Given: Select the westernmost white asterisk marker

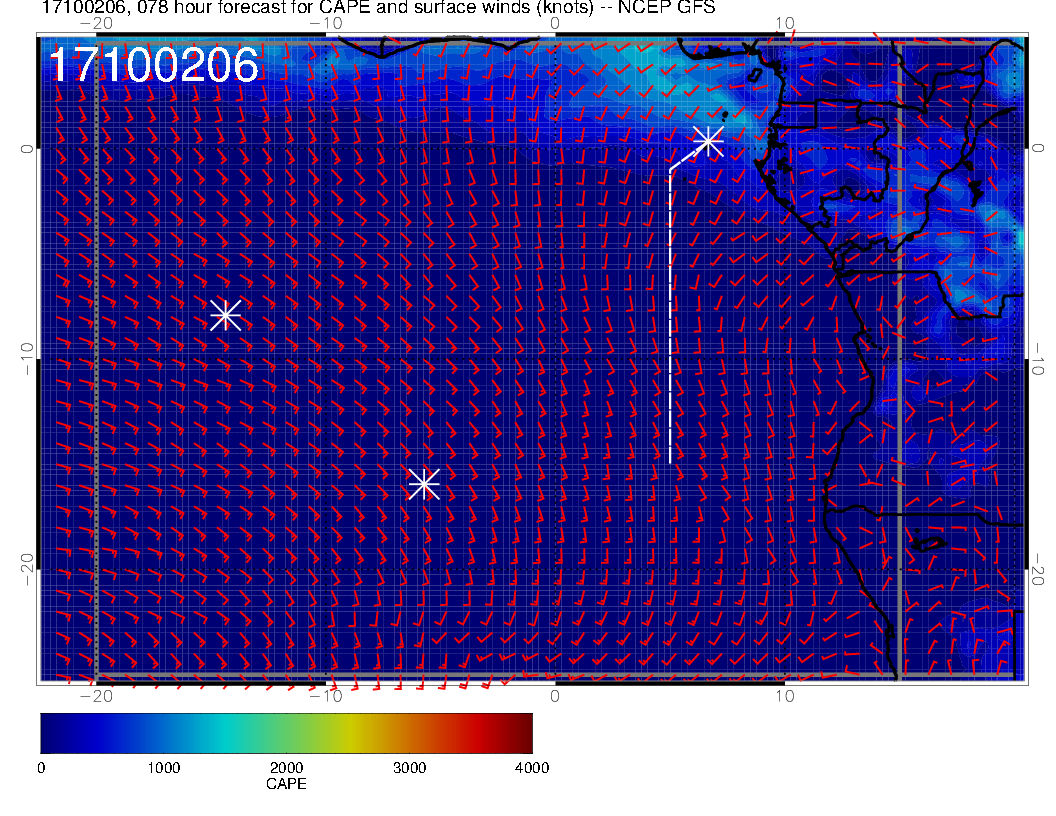Looking at the screenshot, I should click(226, 315).
